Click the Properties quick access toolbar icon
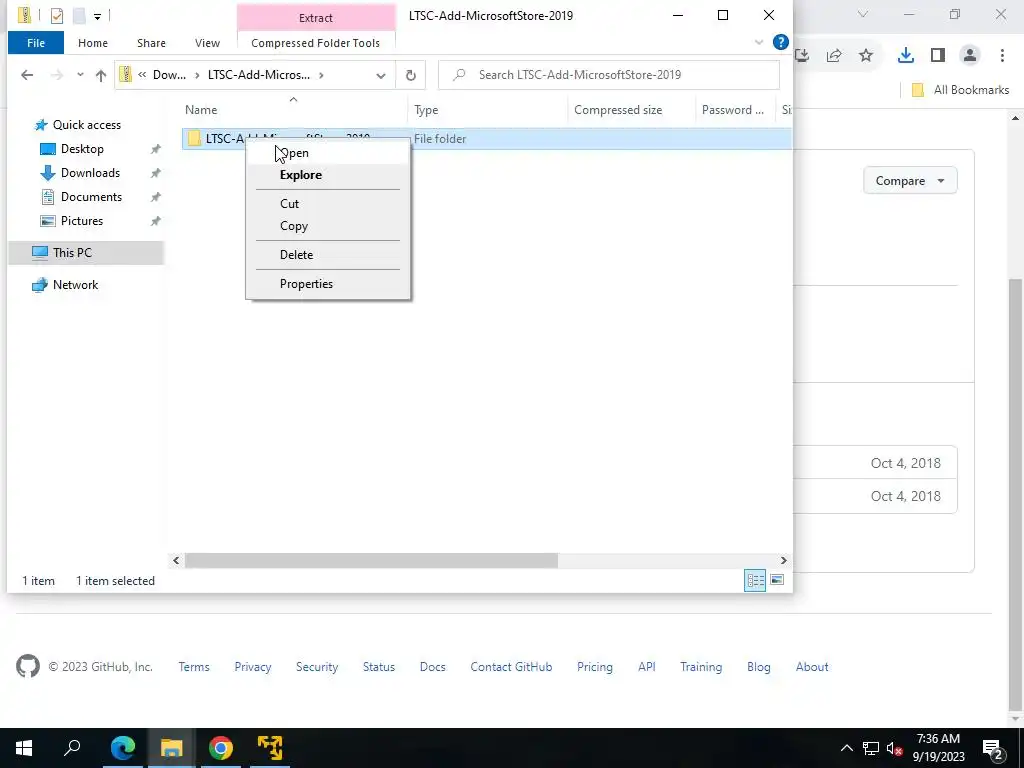The image size is (1024, 768). pos(57,16)
